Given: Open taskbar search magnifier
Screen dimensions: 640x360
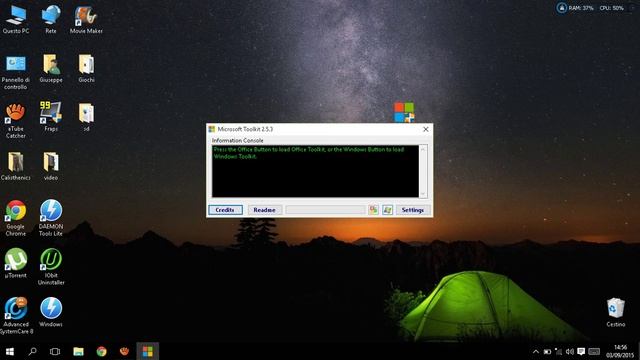Looking at the screenshot, I should point(32,351).
